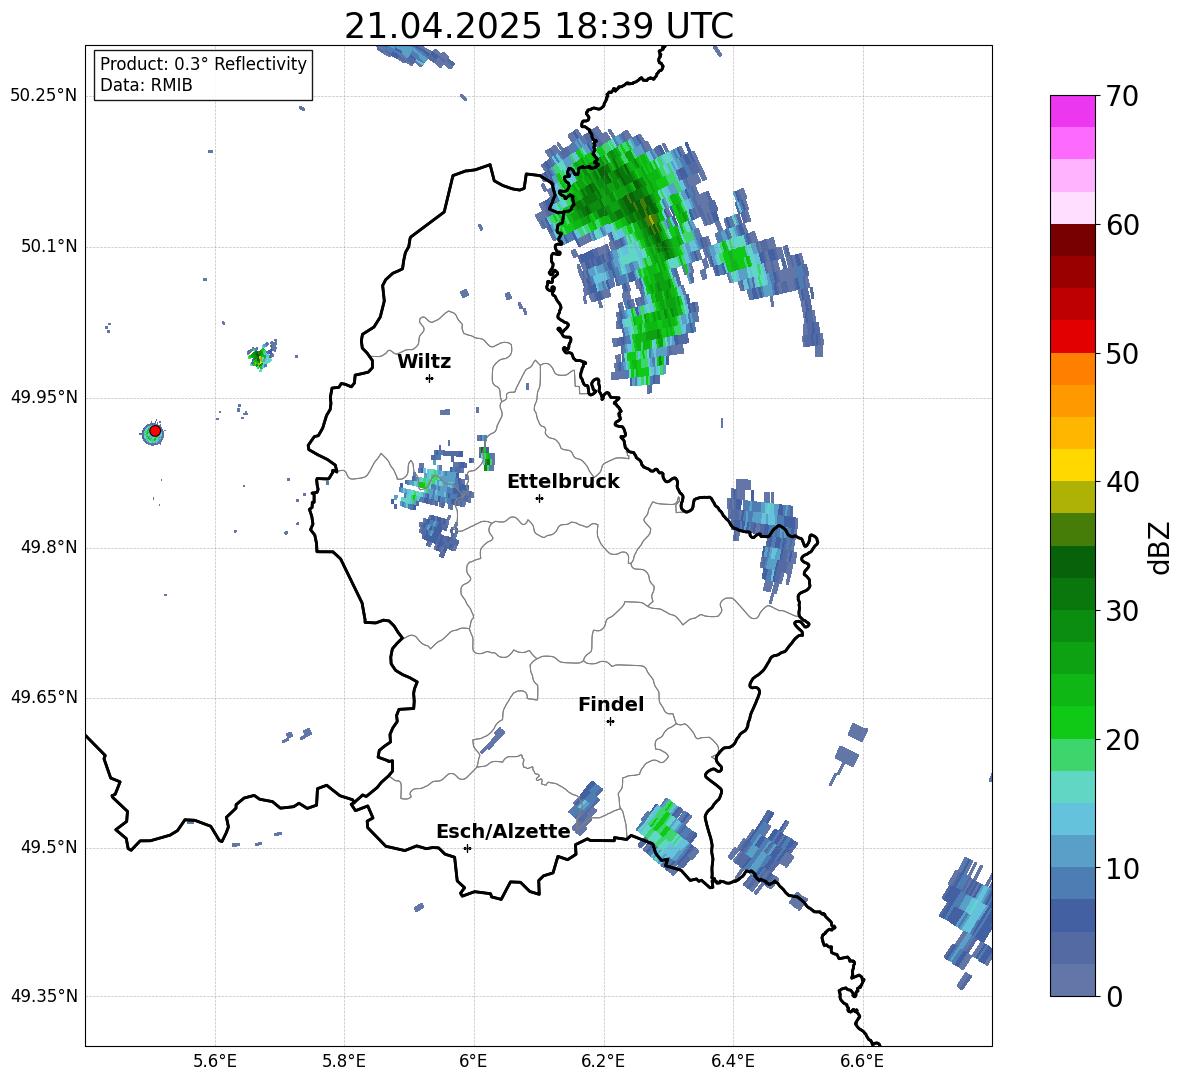The width and height of the screenshot is (1184, 1081).
Task: Click the 6.6°E longitude label
Action: (862, 1061)
